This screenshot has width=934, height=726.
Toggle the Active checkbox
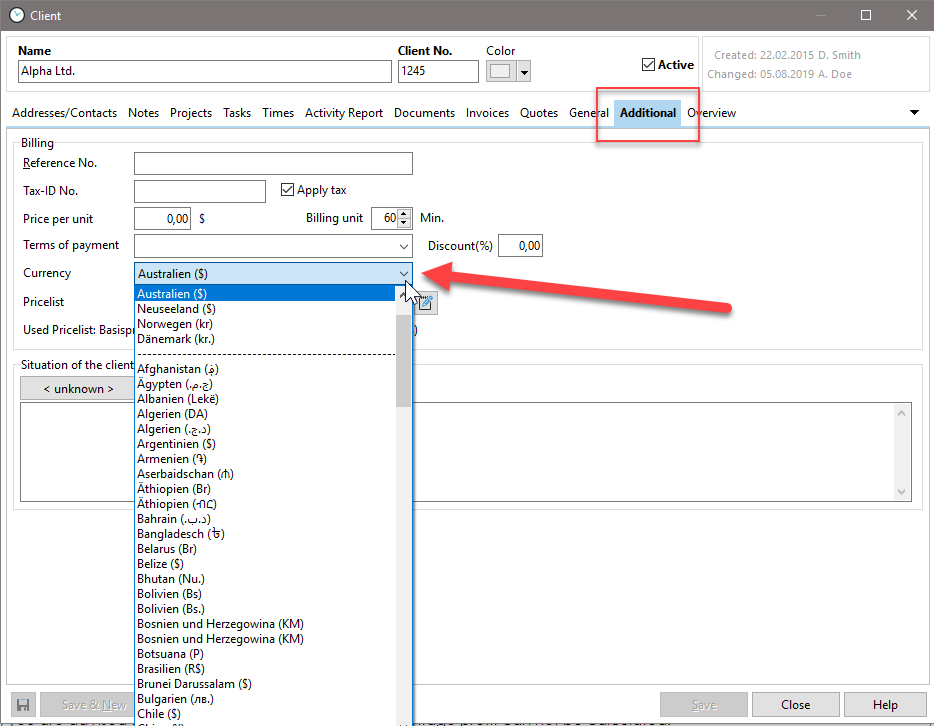tap(648, 65)
